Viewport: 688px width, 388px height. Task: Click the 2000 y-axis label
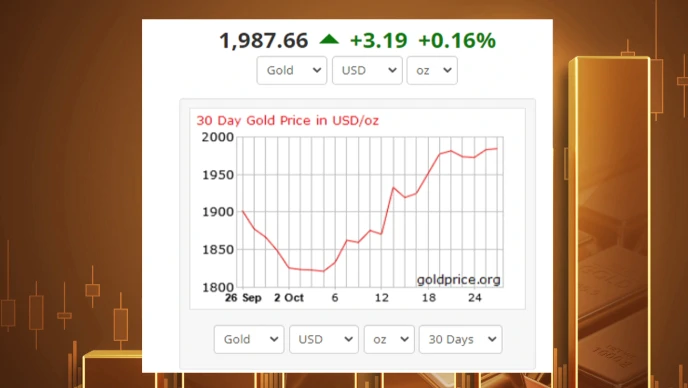point(218,137)
